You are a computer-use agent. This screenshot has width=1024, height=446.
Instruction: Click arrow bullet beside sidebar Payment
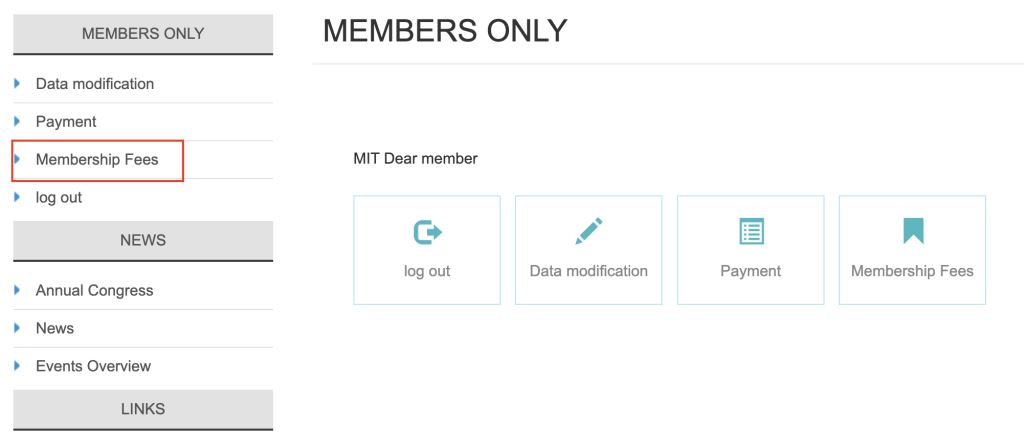pos(17,121)
